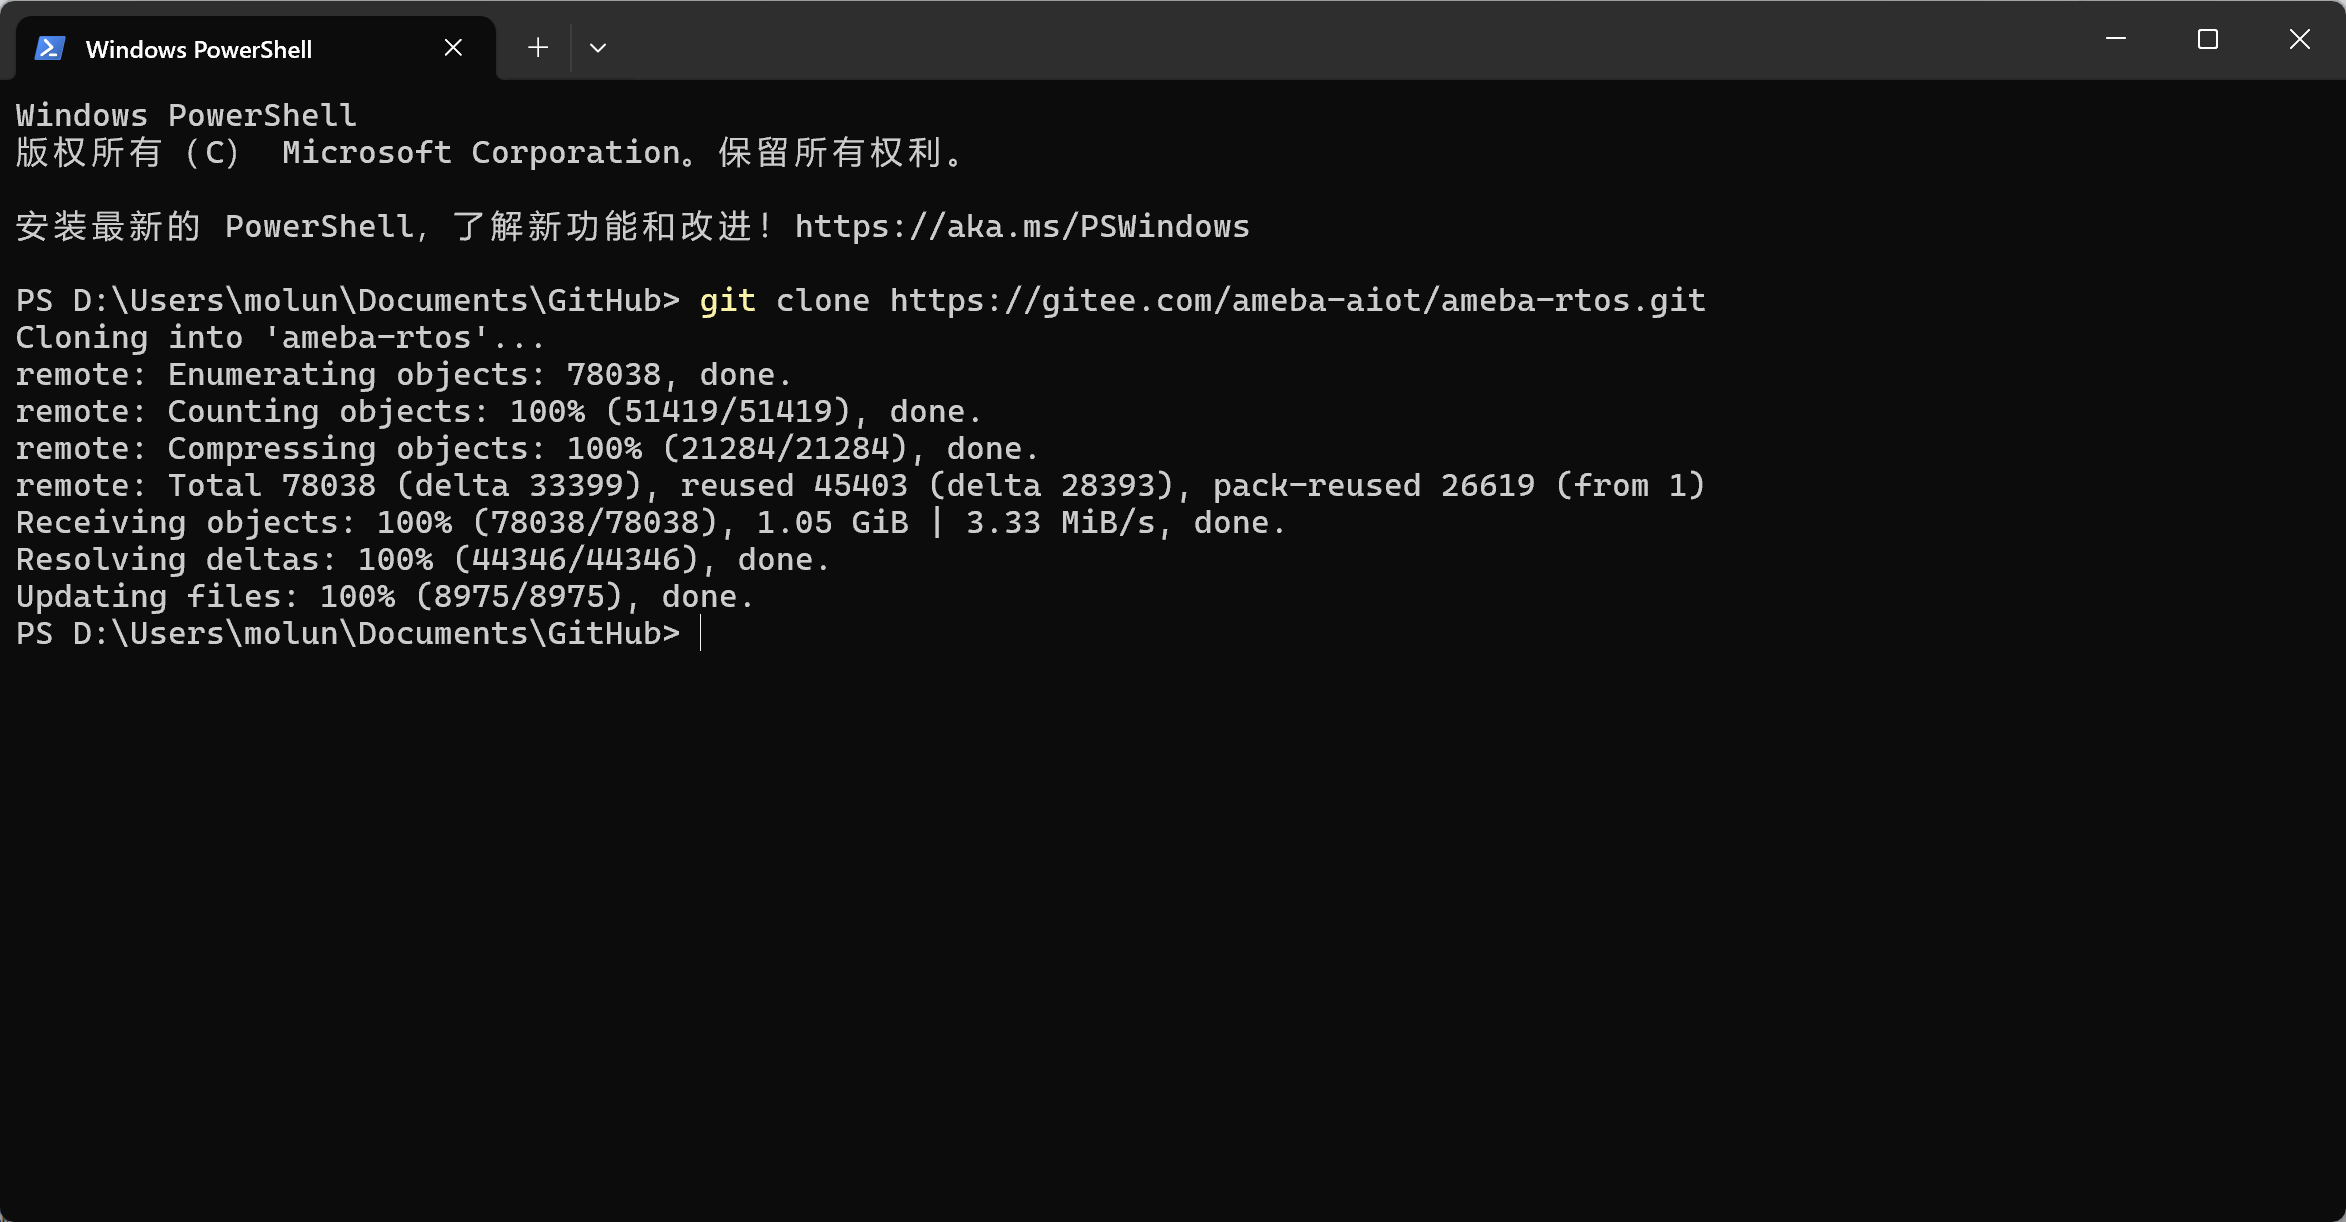Open the https://aka.ms/PSWindows link
This screenshot has width=2346, height=1222.
point(1022,227)
